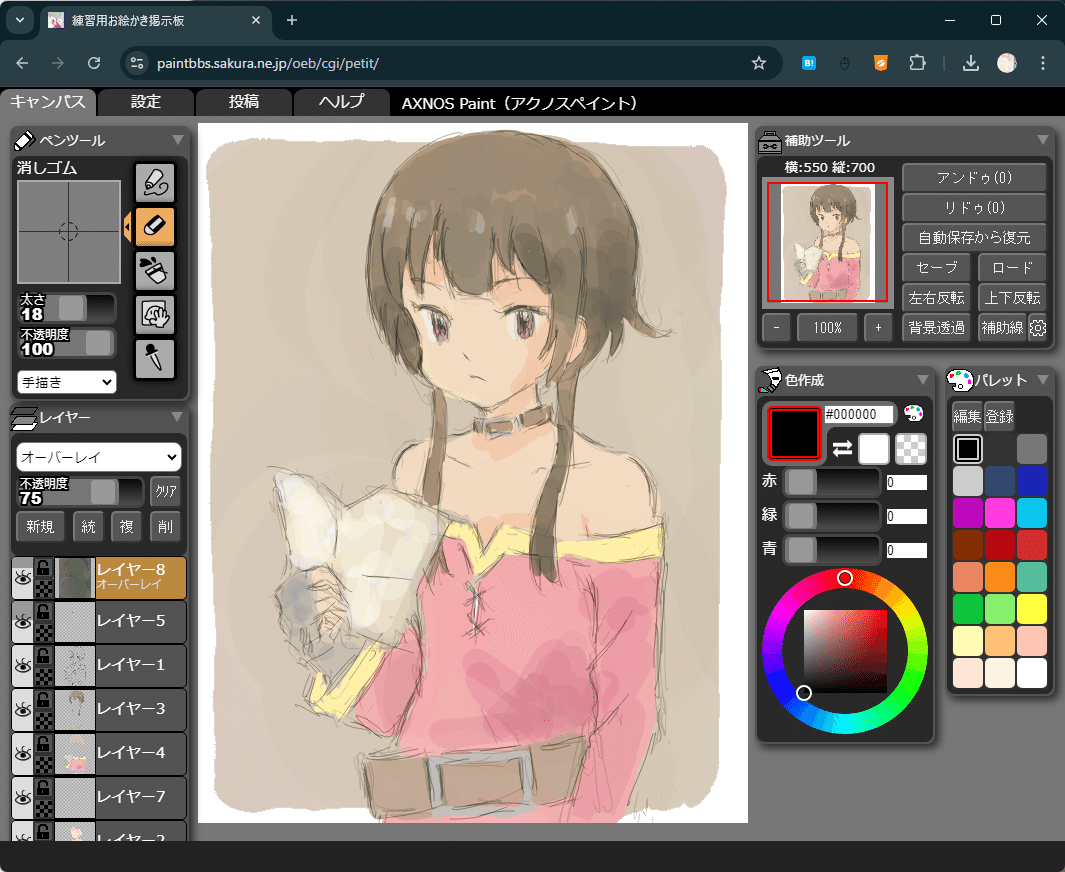
Task: Click the orange shield extension icon
Action: [x=881, y=63]
